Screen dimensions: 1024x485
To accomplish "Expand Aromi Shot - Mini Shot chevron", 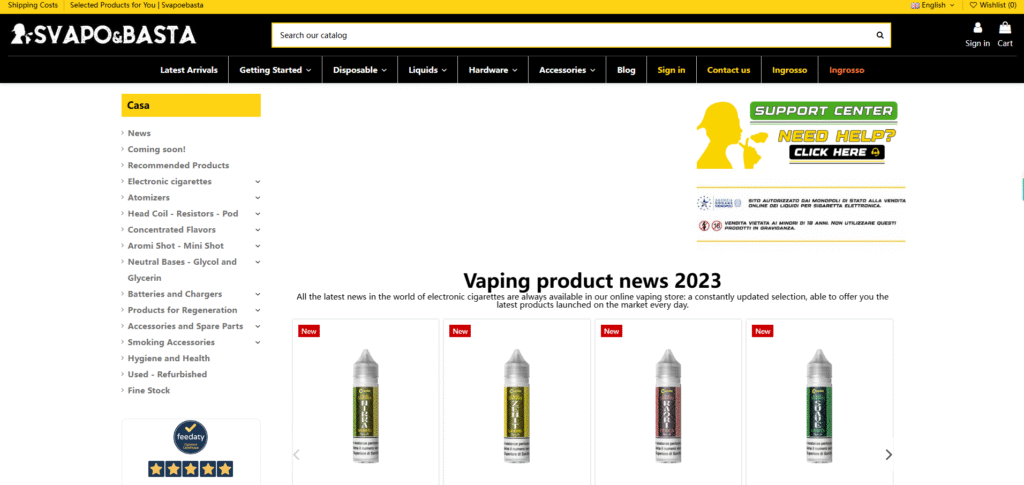I will pos(258,245).
